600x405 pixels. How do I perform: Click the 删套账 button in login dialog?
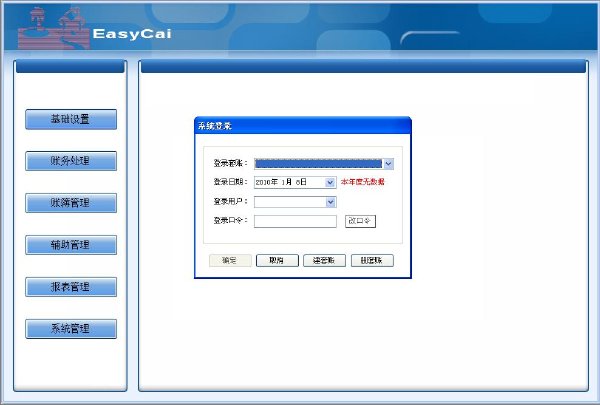(372, 261)
